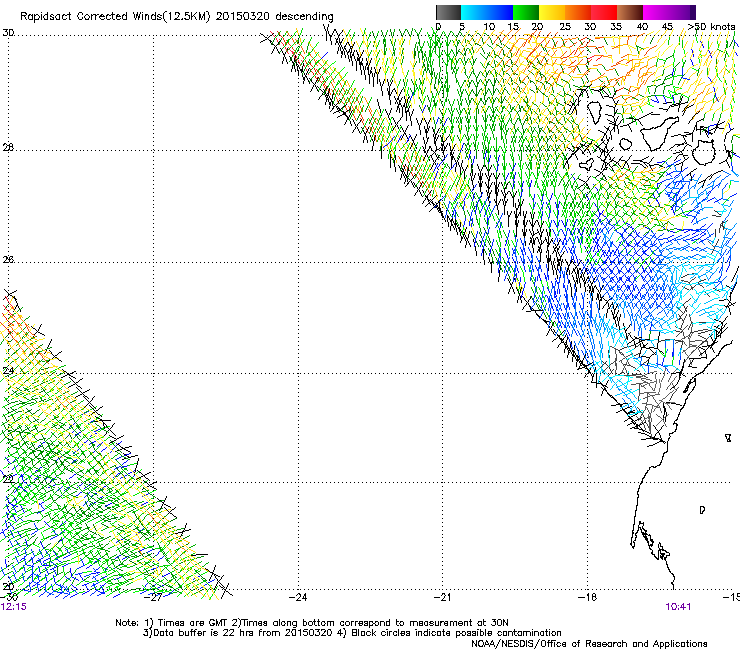Click the 30 latitude axis label
The image size is (740, 650).
[x=8, y=33]
